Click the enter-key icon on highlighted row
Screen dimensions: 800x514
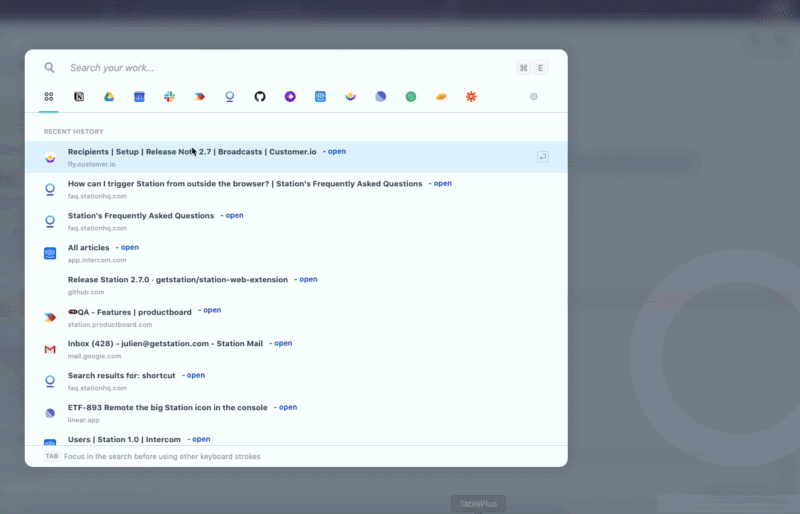point(543,157)
